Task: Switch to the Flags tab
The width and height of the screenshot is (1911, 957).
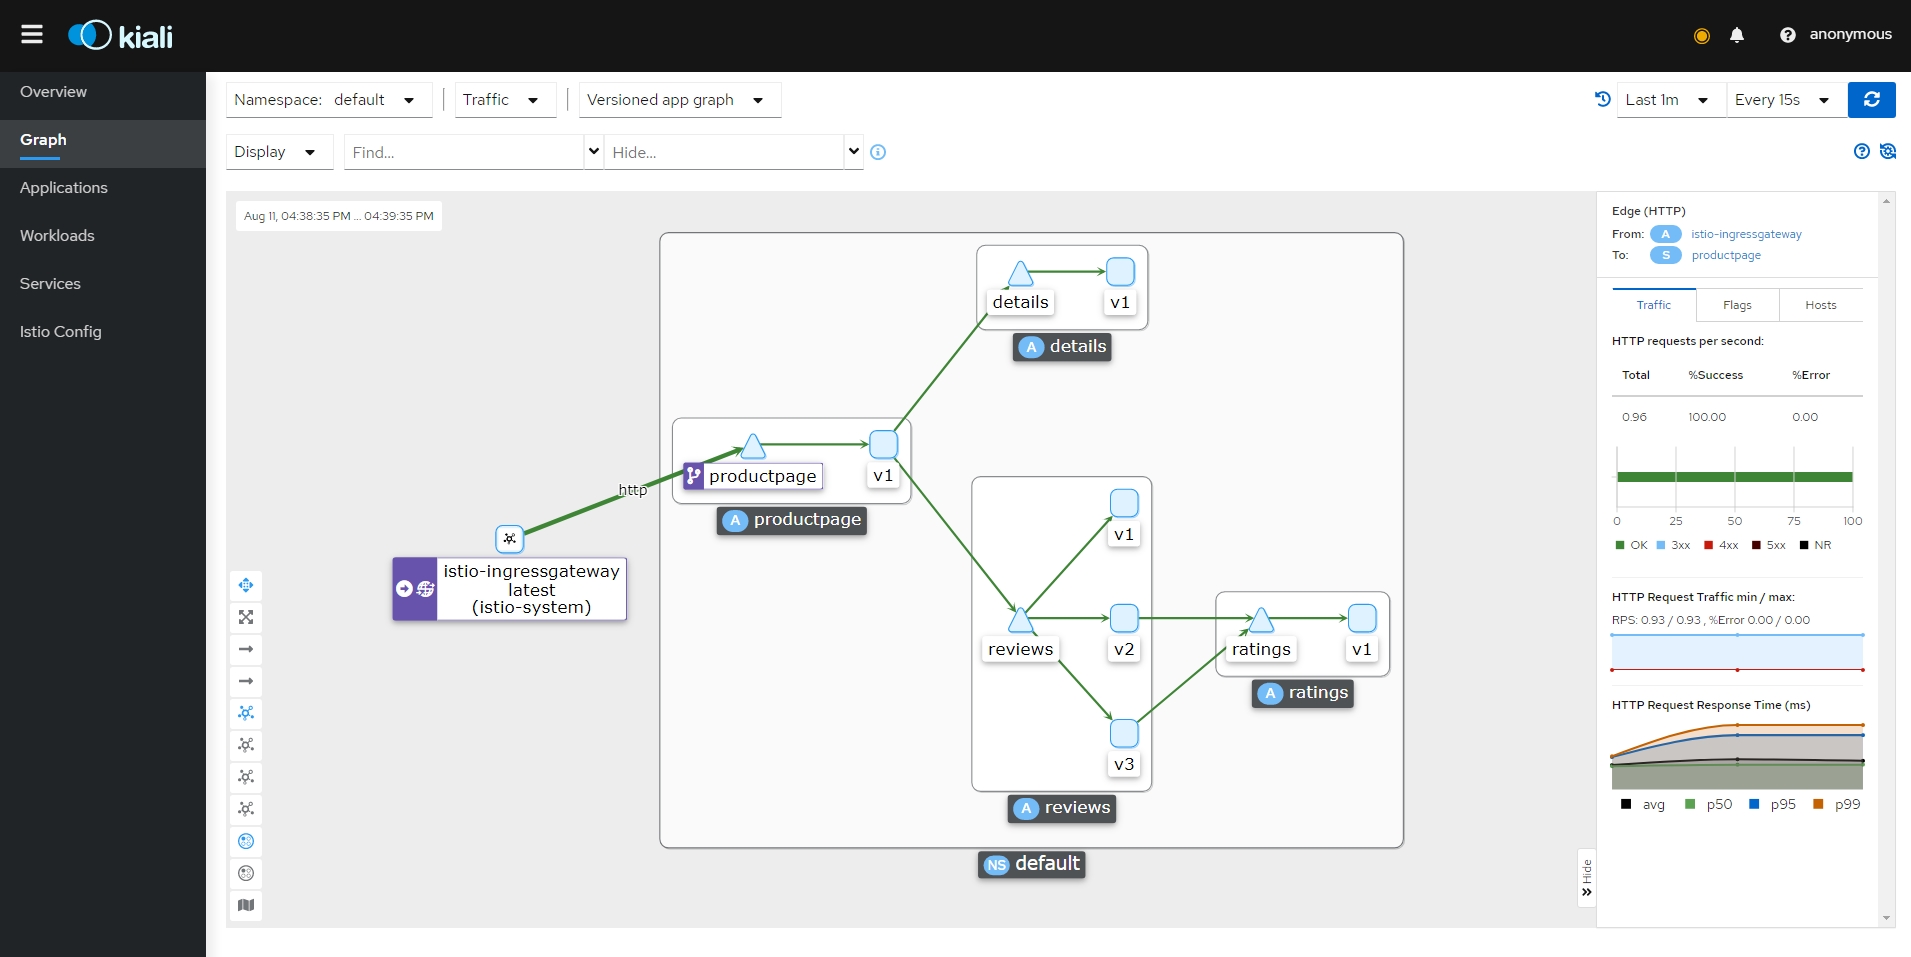Action: [1737, 305]
